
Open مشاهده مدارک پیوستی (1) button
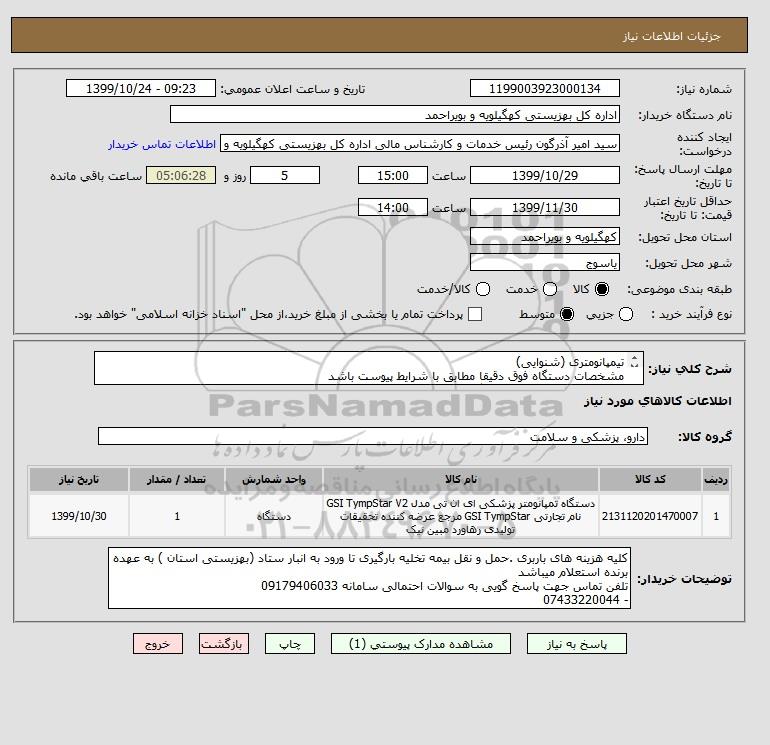pos(421,644)
